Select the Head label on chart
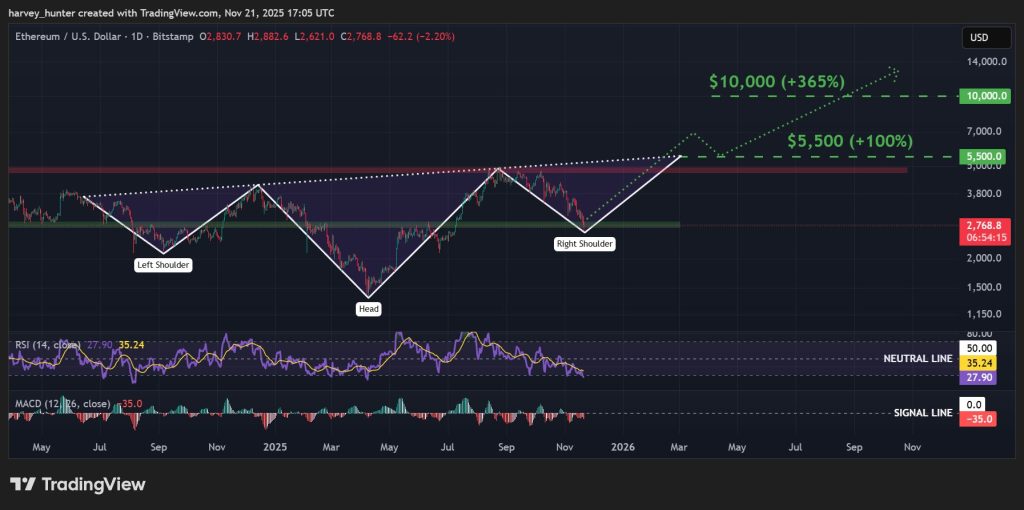The width and height of the screenshot is (1024, 510). (369, 309)
